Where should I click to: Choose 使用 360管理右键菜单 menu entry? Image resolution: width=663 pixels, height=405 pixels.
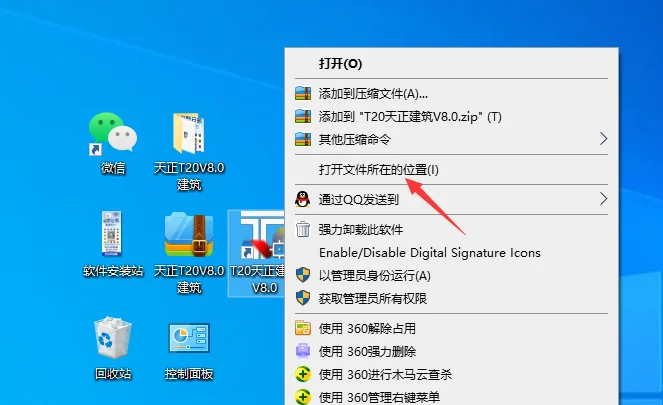click(451, 397)
